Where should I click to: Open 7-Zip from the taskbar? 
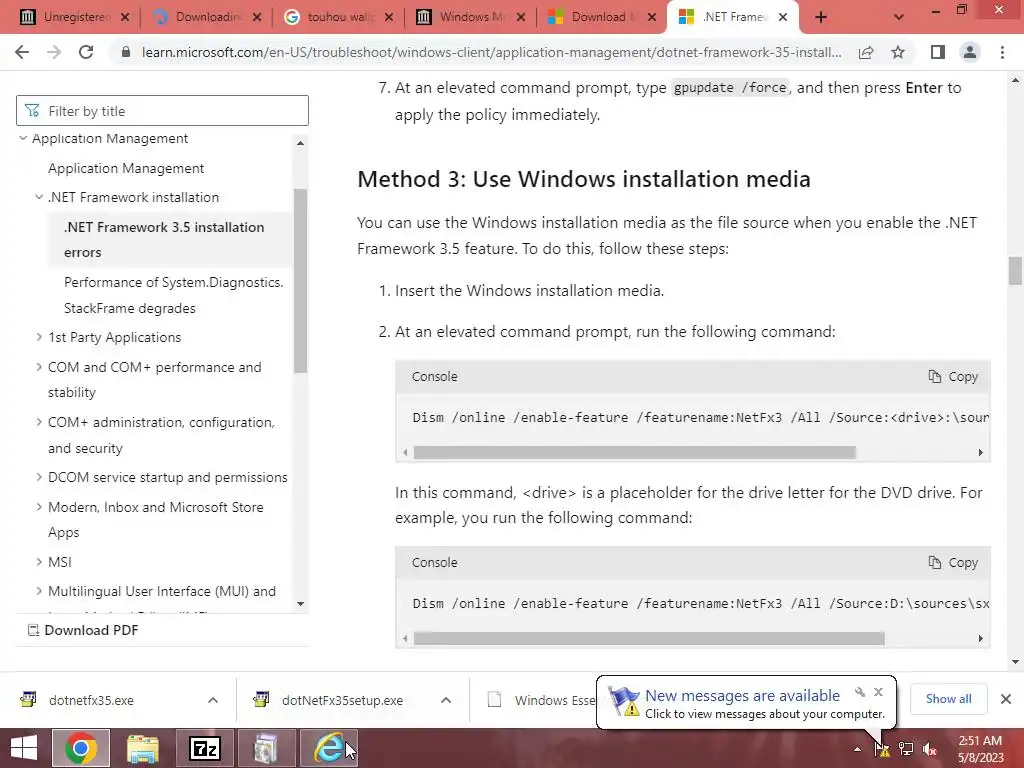point(204,748)
